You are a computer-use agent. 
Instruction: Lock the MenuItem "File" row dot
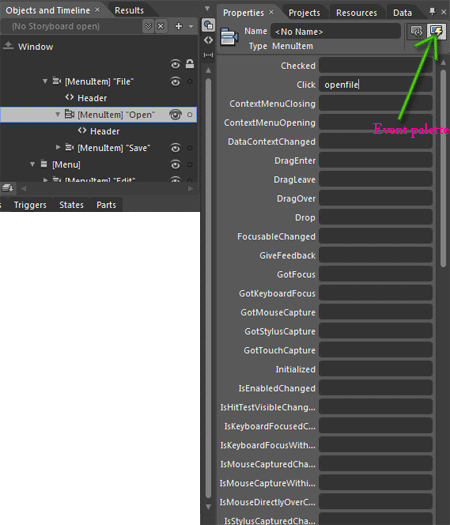coord(190,81)
